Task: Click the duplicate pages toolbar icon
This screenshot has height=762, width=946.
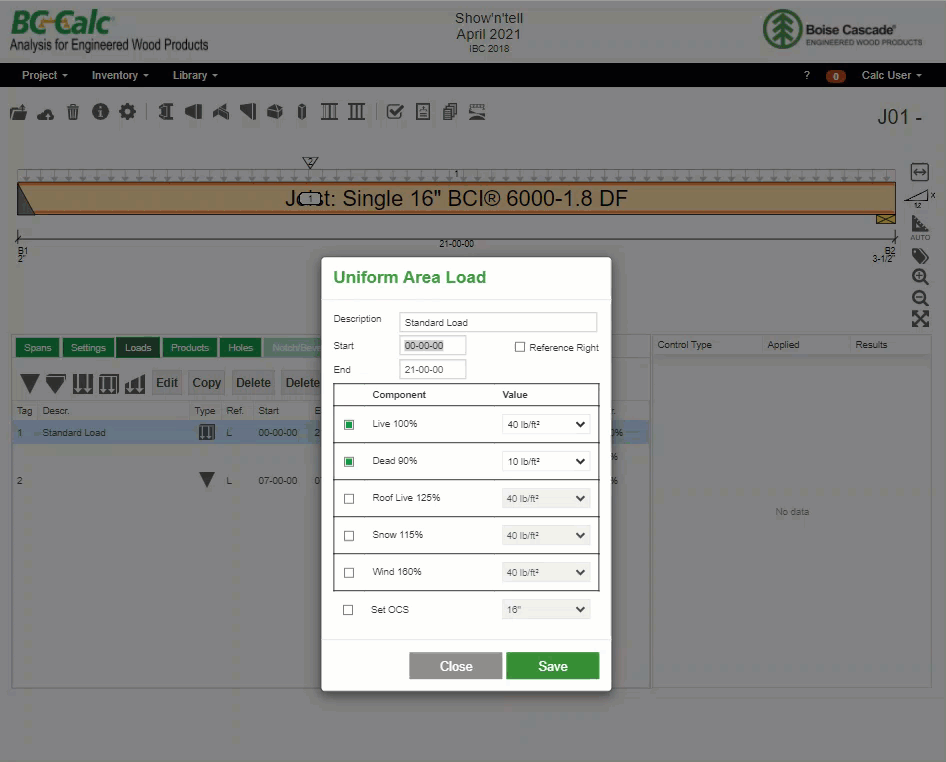Action: coord(450,112)
